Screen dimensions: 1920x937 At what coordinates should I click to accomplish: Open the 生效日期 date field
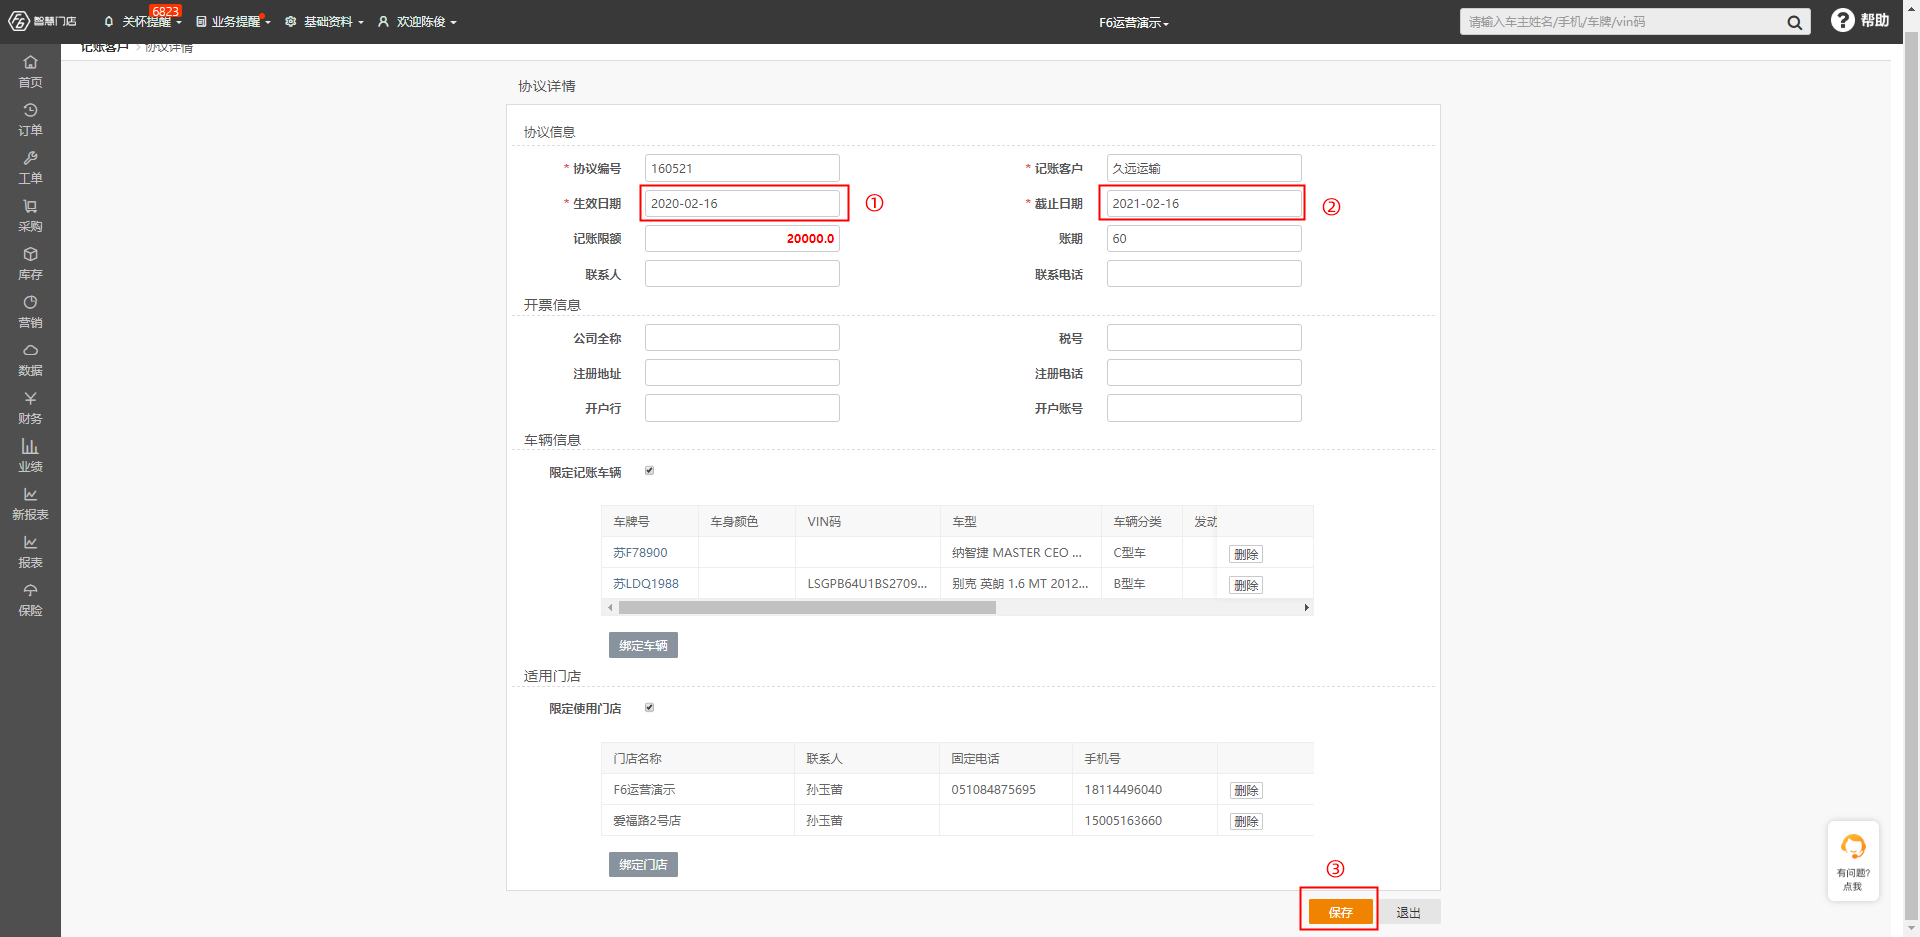pyautogui.click(x=742, y=203)
